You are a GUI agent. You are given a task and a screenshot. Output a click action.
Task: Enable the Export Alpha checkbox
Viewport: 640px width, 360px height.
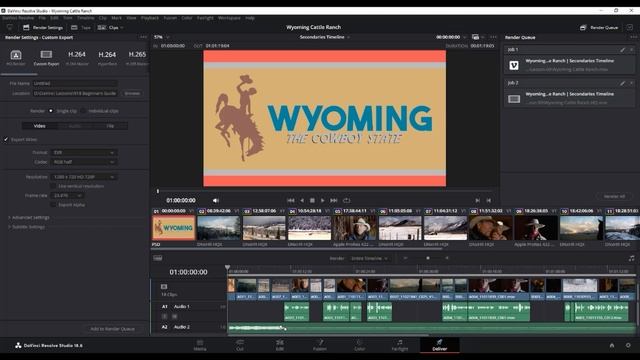click(53, 204)
